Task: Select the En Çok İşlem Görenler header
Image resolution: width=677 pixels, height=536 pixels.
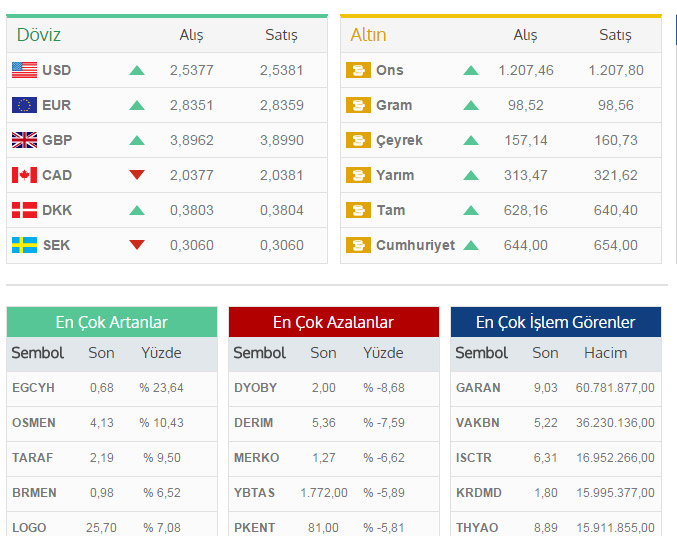Action: coord(556,322)
